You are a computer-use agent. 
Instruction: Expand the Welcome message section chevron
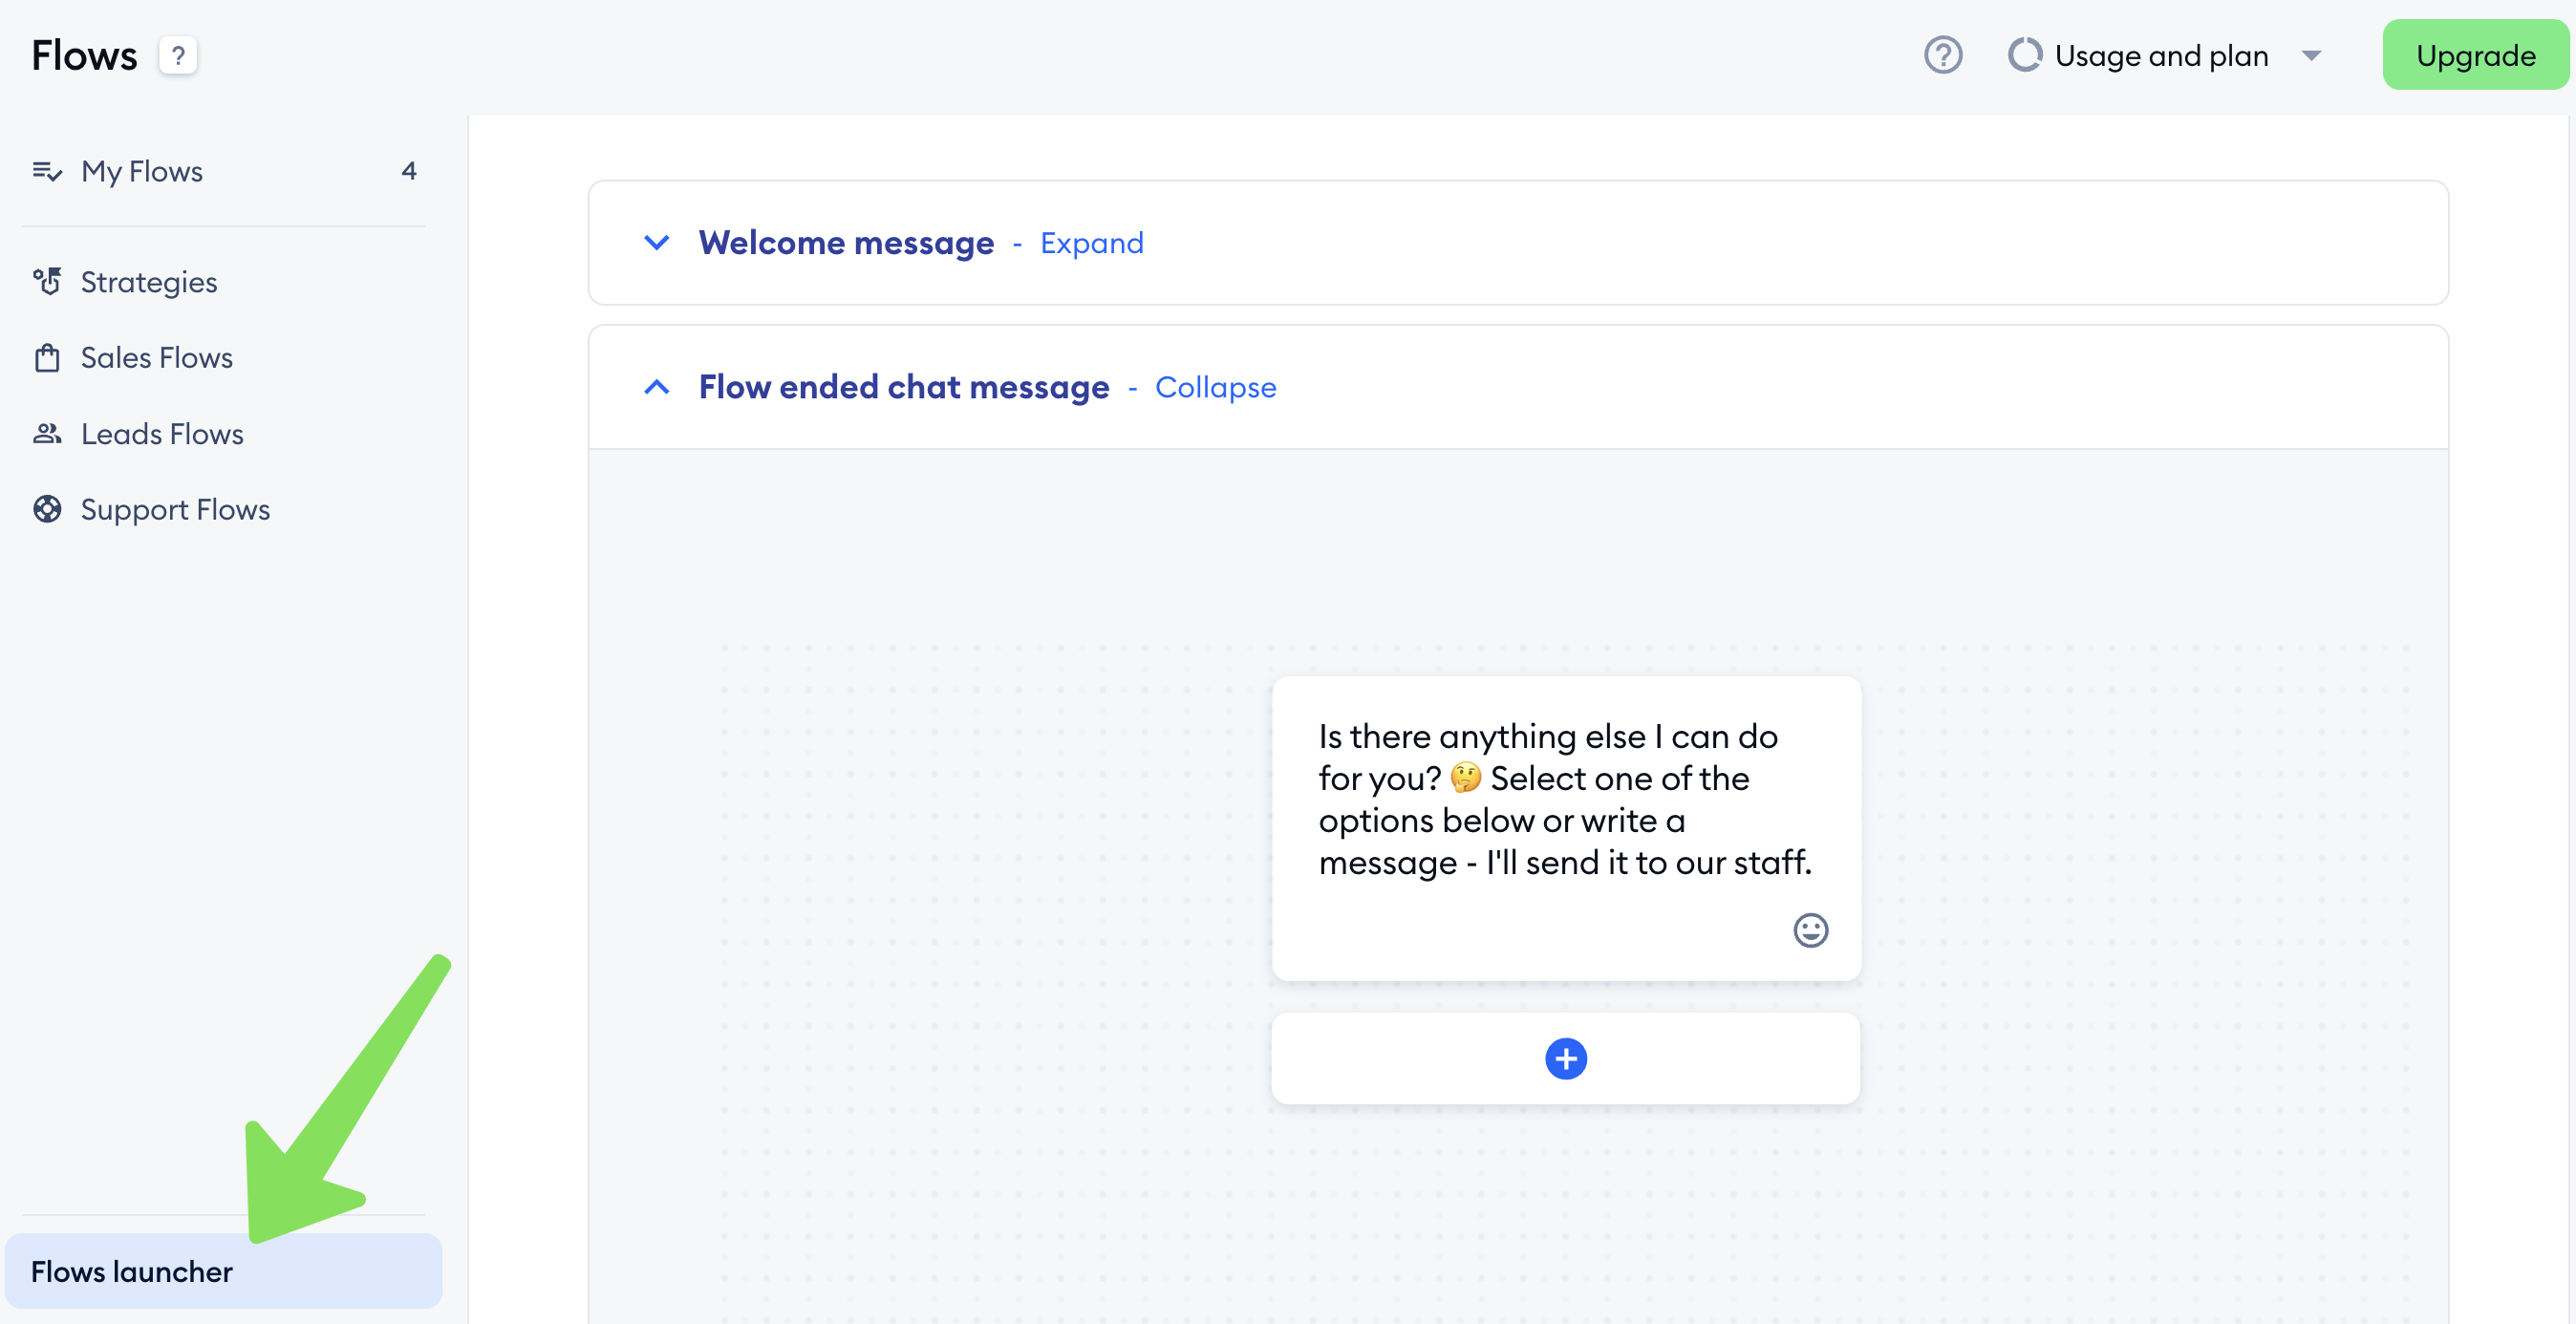coord(657,242)
